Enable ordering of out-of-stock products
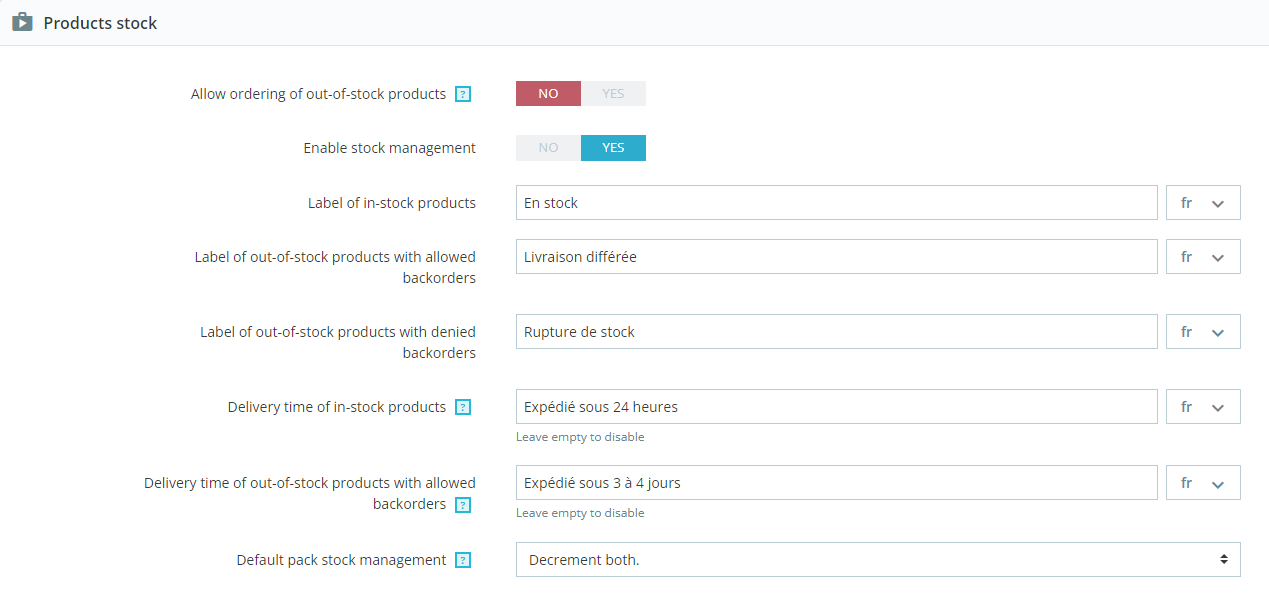 point(613,93)
